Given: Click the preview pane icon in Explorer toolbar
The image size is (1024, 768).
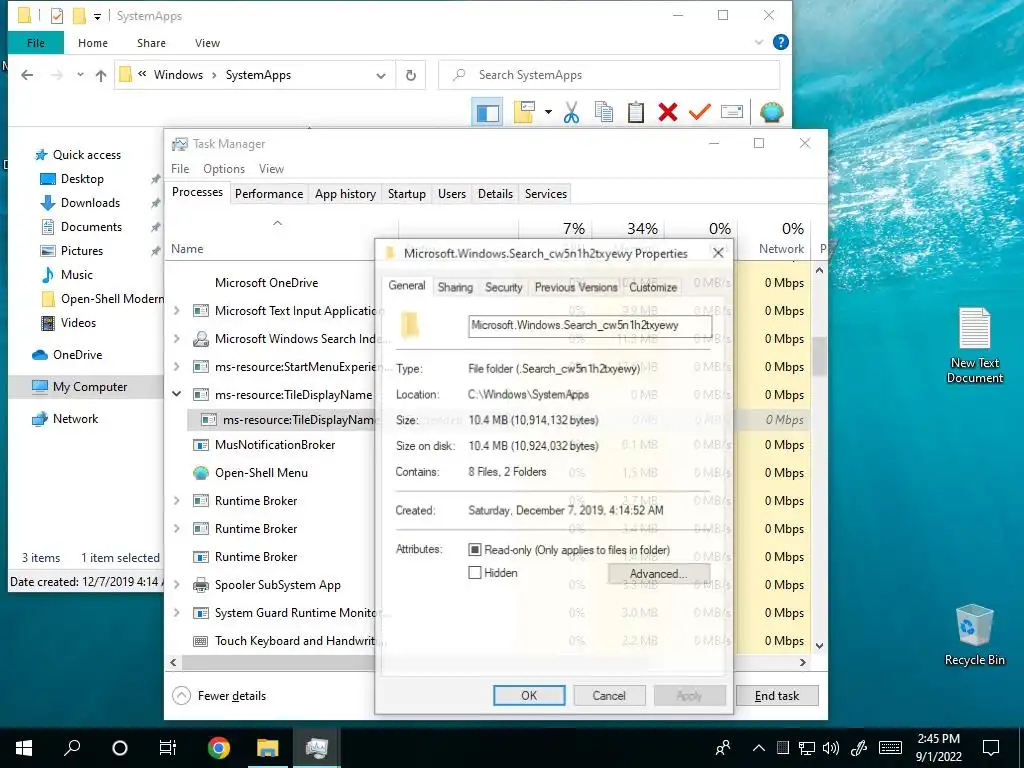Looking at the screenshot, I should [487, 112].
